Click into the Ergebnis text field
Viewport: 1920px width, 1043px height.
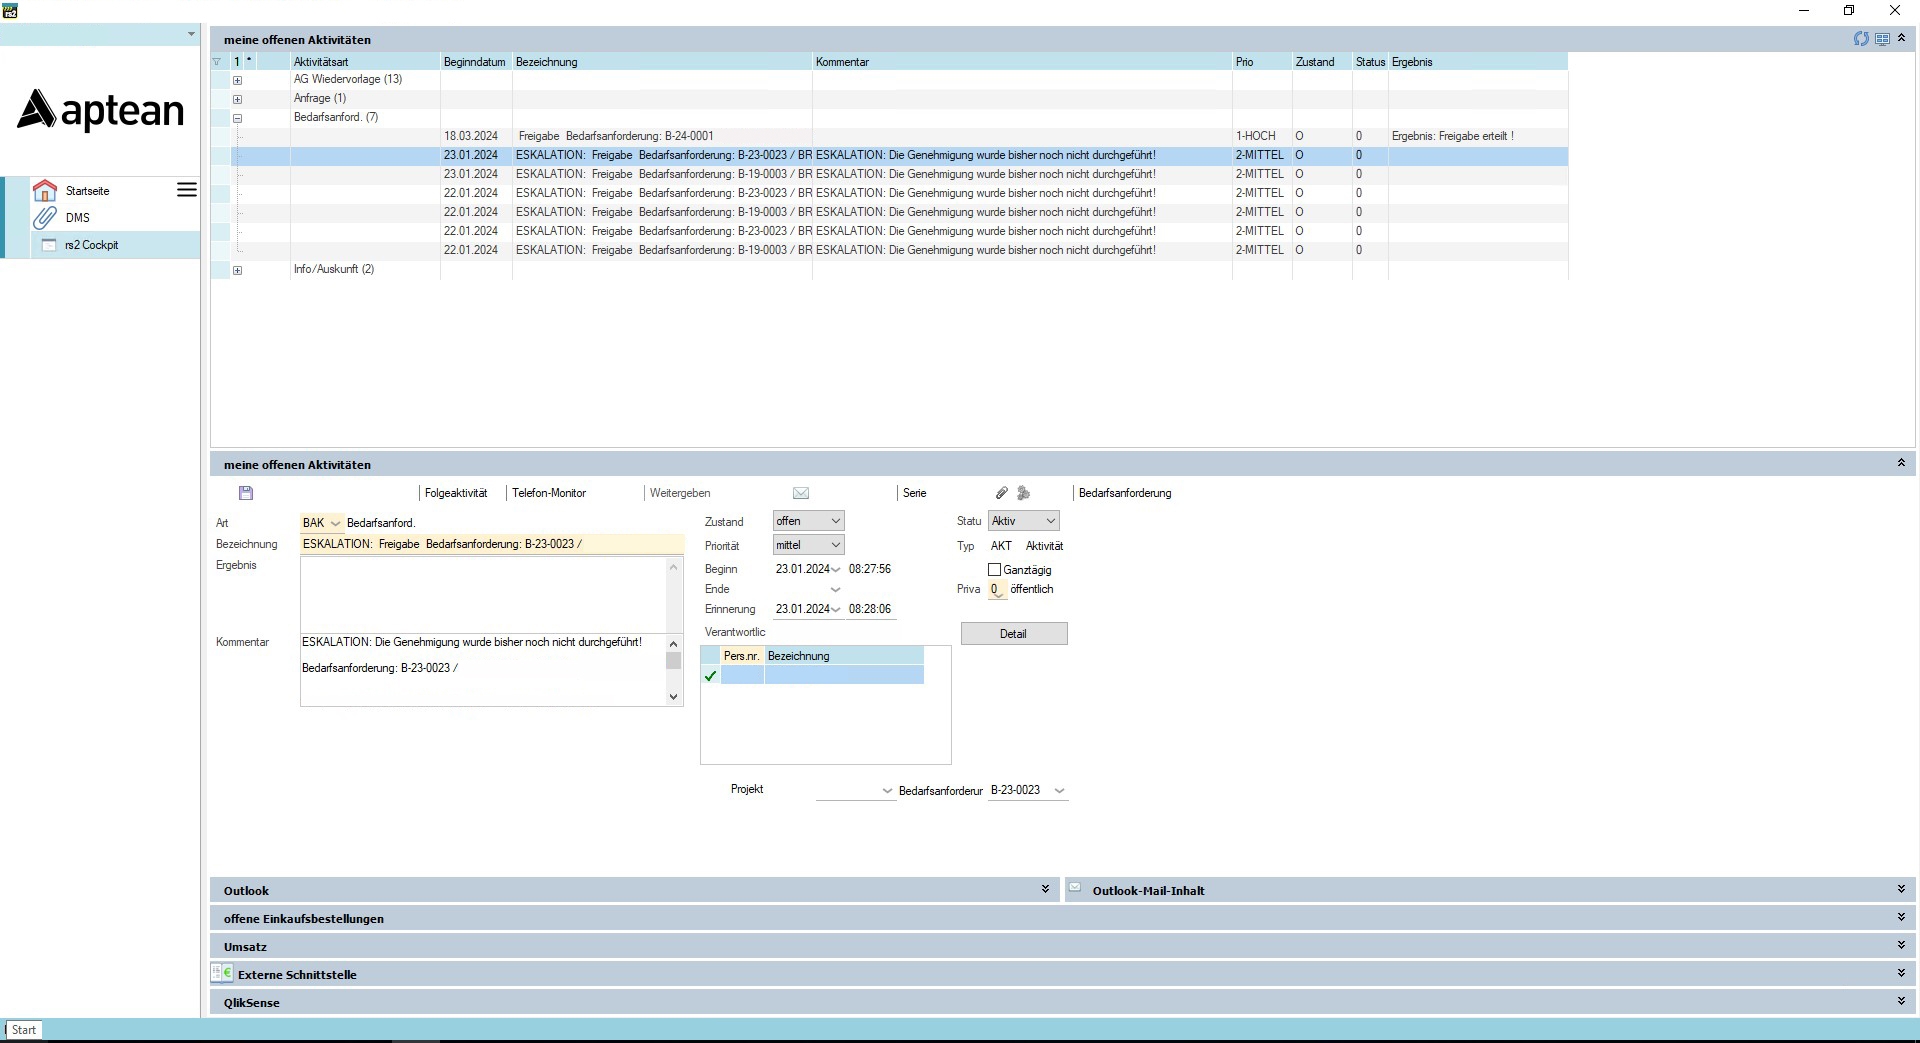coord(484,594)
